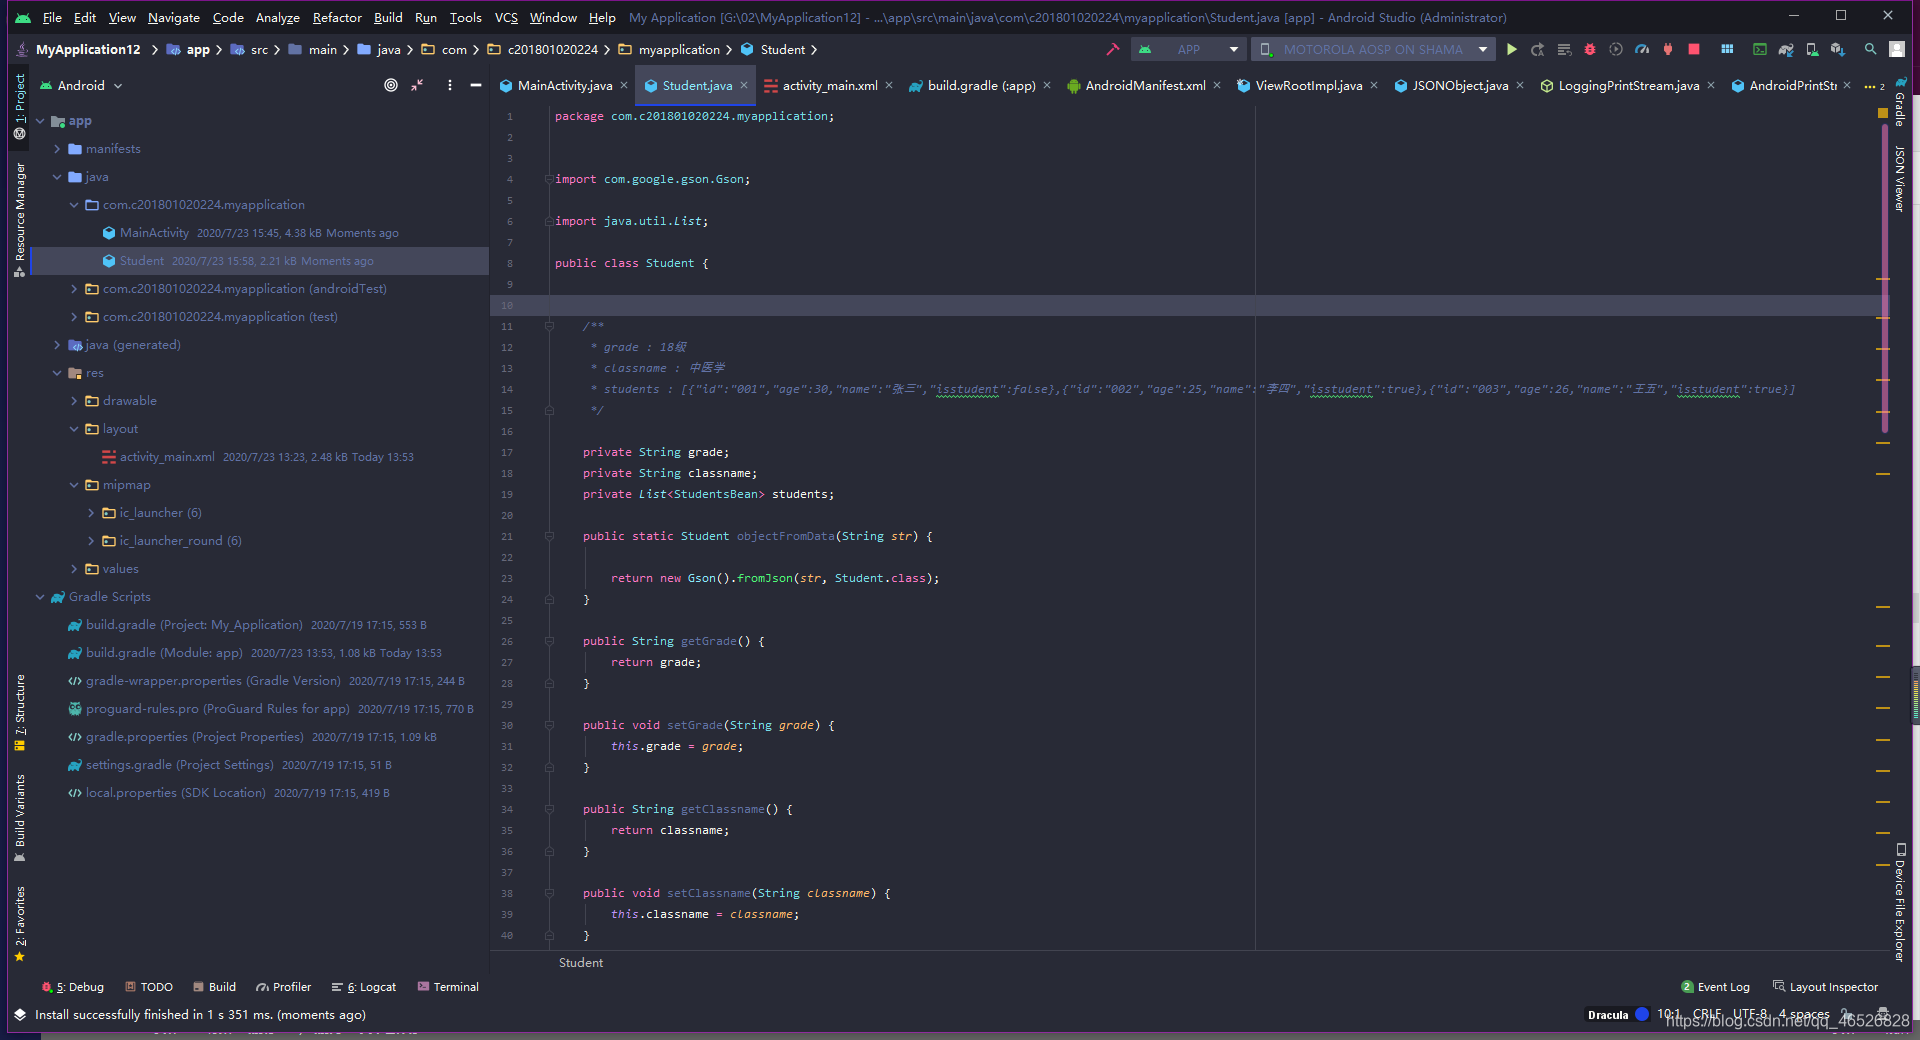
Task: Show hidden editor tabs overflow dropdown
Action: [x=1874, y=86]
